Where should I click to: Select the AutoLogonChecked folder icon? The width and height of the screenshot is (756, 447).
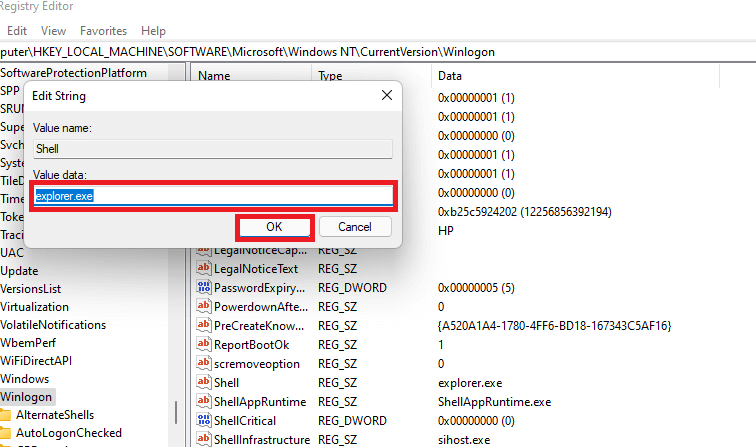[x=6, y=434]
